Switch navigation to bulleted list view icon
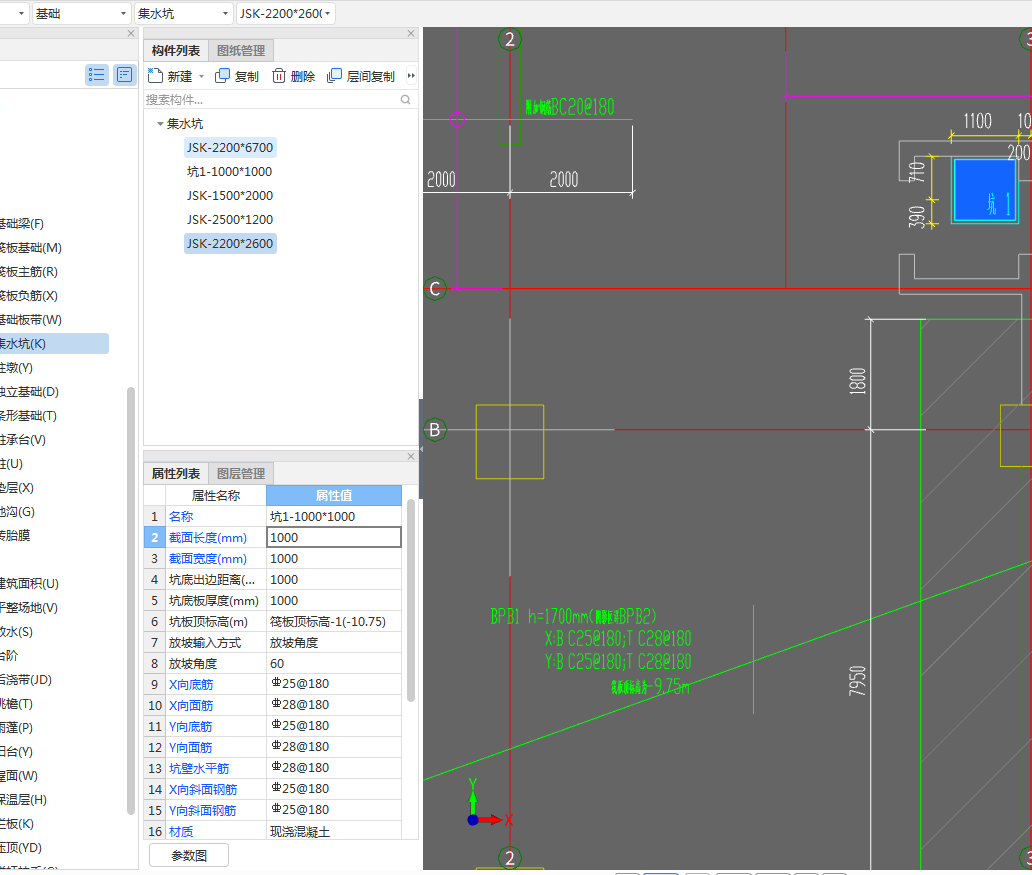This screenshot has height=875, width=1032. 97,74
